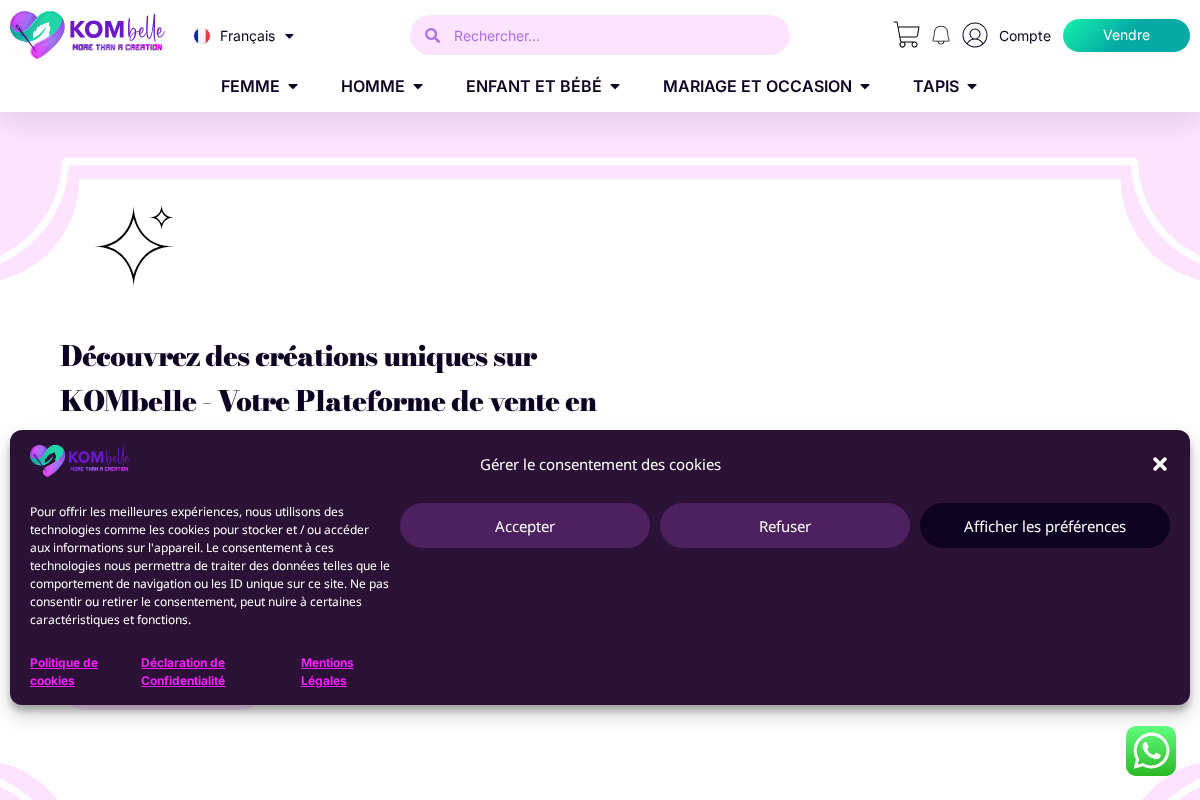Click the heading Découvrez des créations uniques
This screenshot has height=800, width=1200.
point(329,378)
